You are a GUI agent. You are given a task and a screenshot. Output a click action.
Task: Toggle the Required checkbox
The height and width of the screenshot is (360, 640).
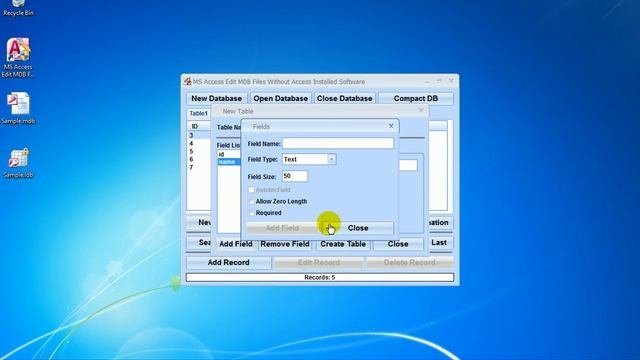coord(251,213)
